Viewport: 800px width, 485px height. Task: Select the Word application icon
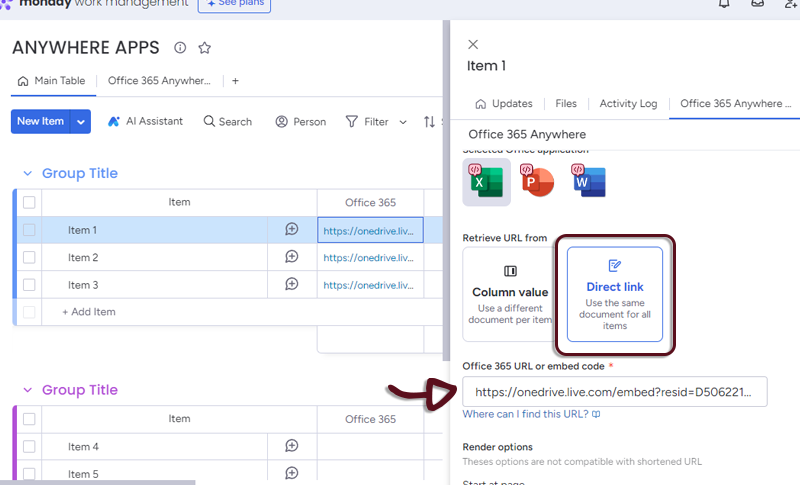[588, 182]
